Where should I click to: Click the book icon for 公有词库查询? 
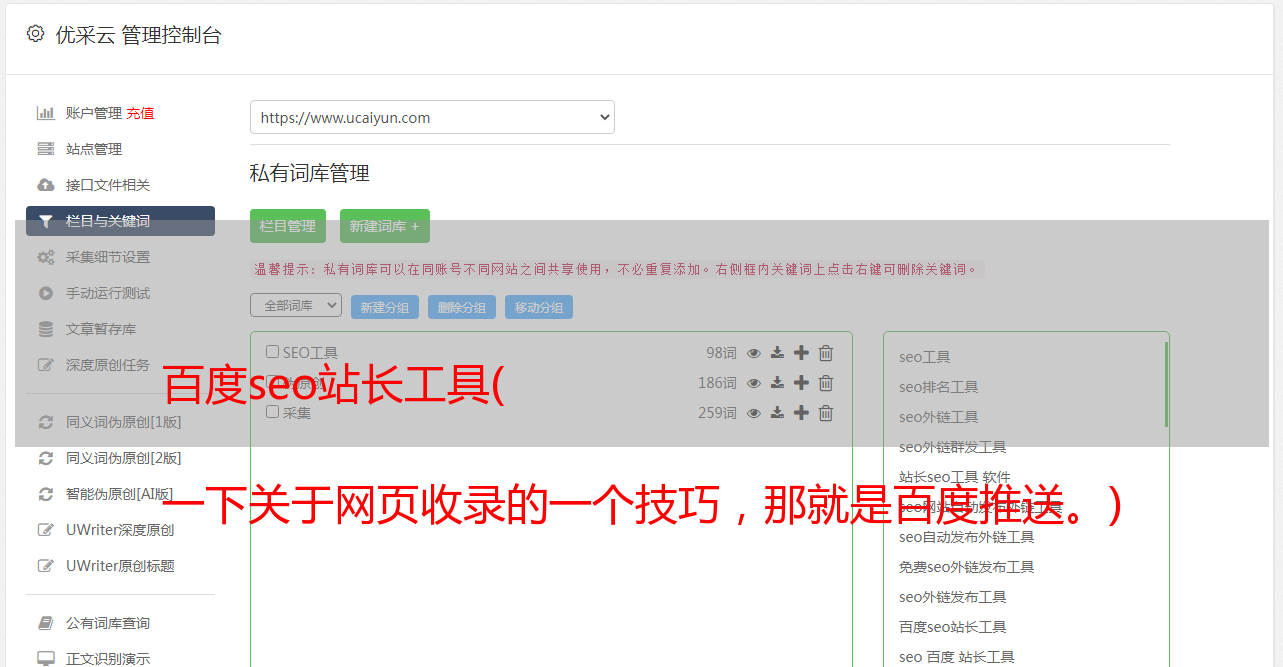(46, 623)
